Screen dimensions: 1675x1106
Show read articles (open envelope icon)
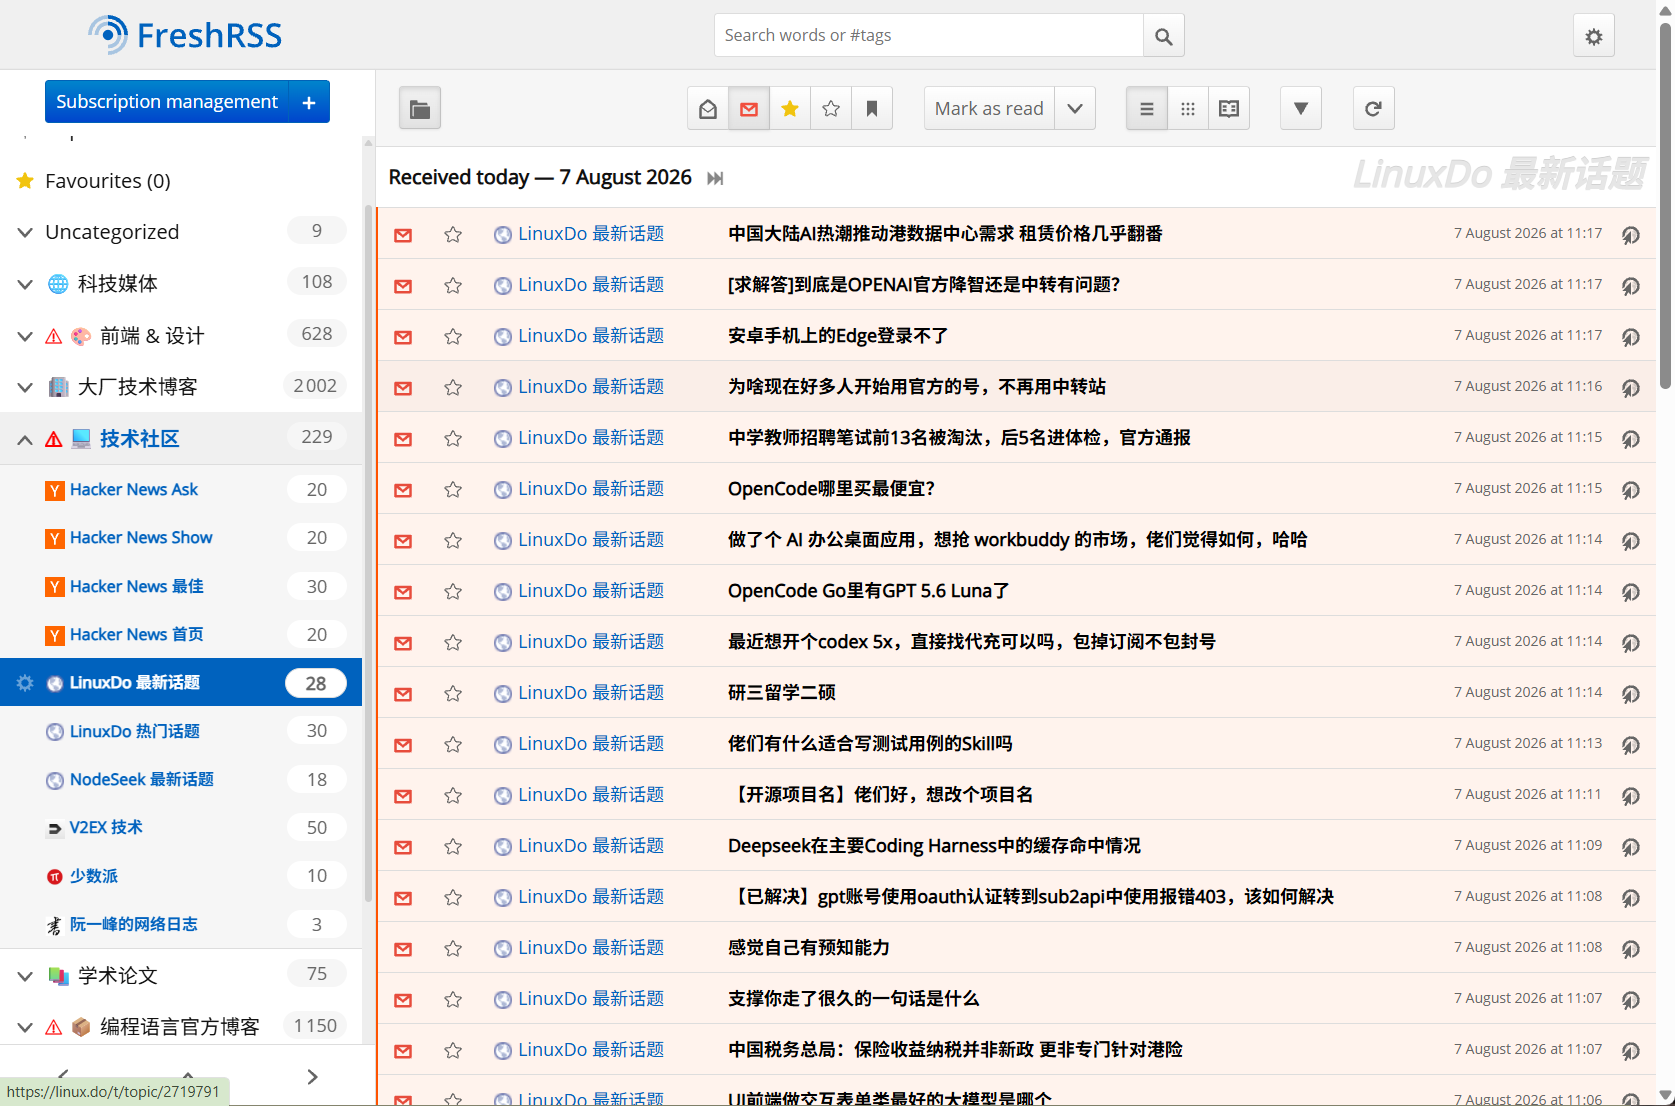tap(708, 109)
